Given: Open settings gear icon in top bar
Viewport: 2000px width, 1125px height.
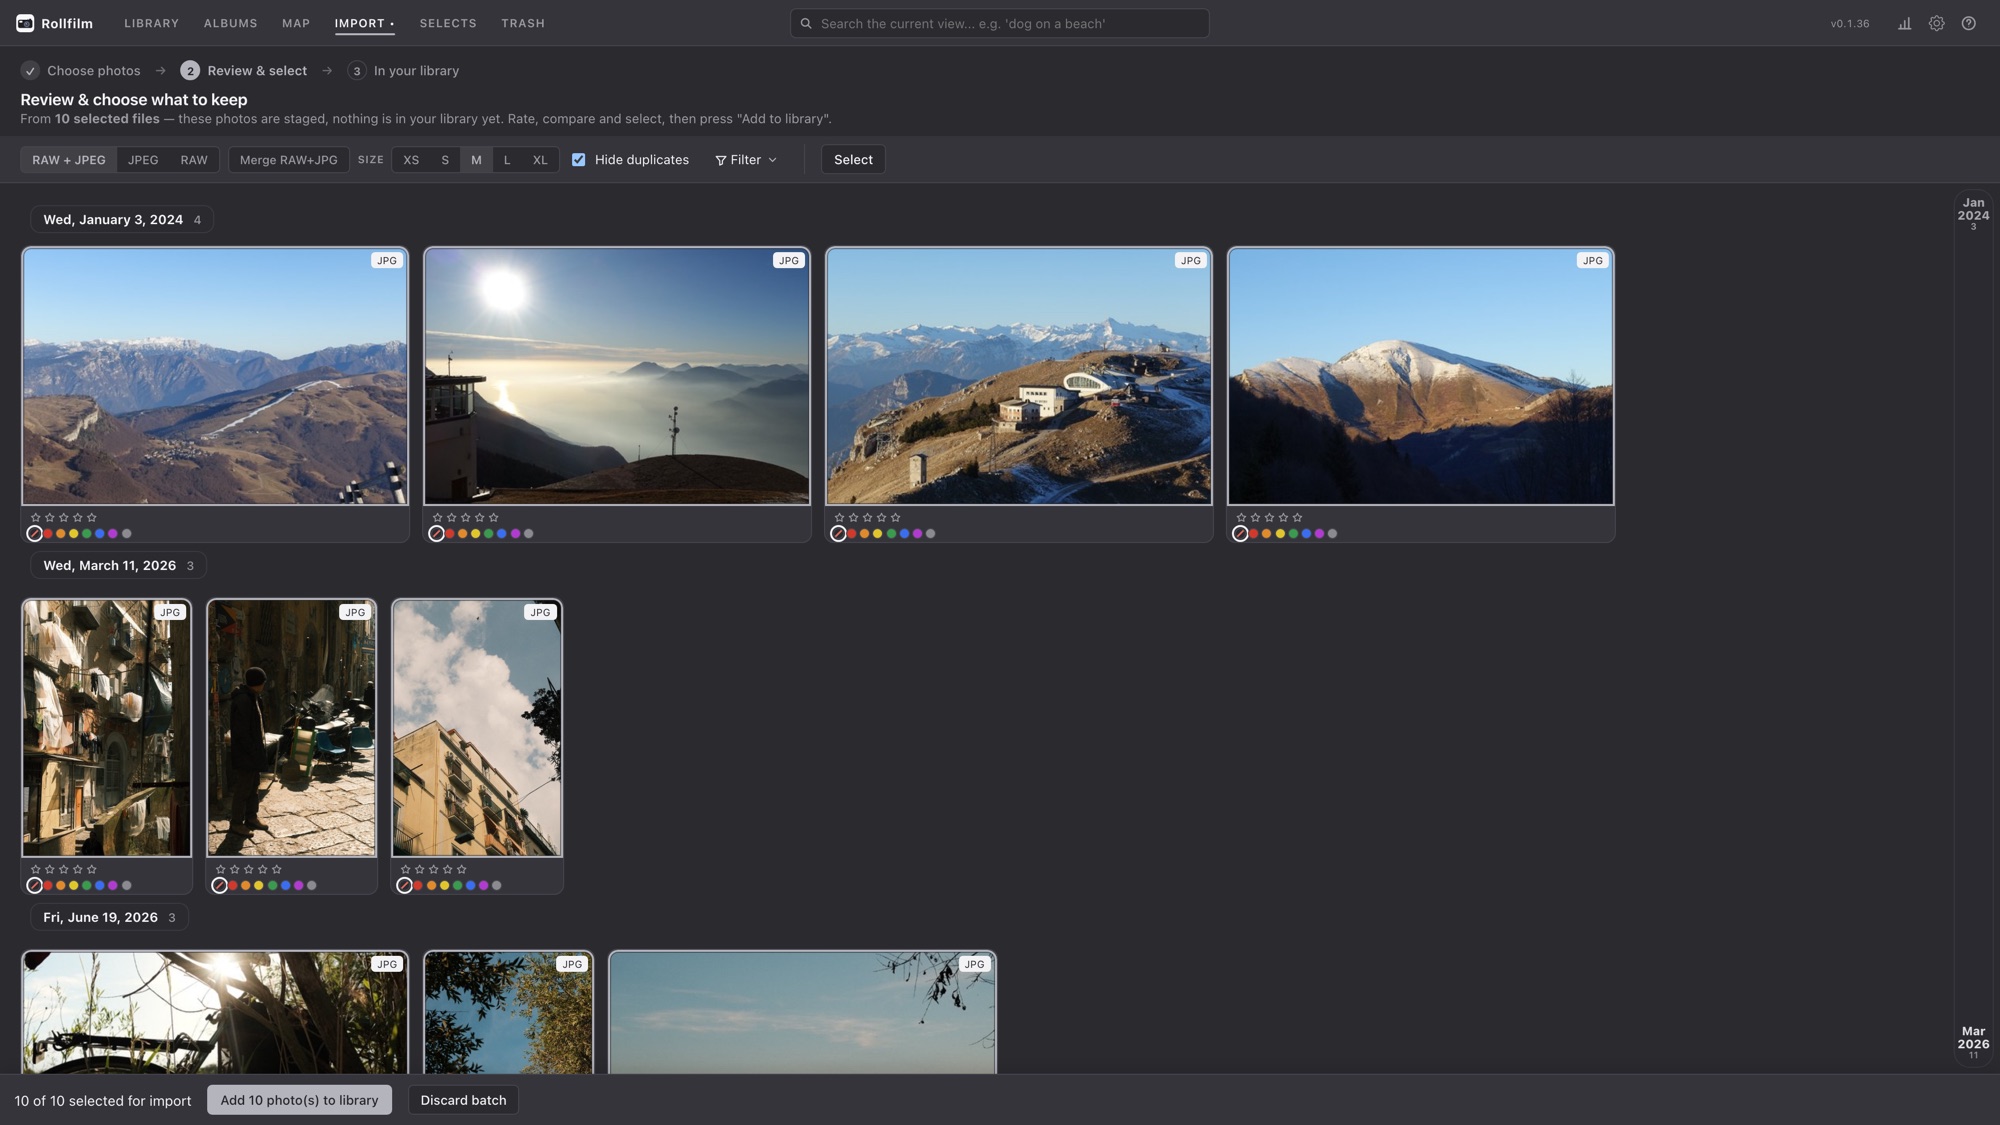Looking at the screenshot, I should pos(1936,23).
